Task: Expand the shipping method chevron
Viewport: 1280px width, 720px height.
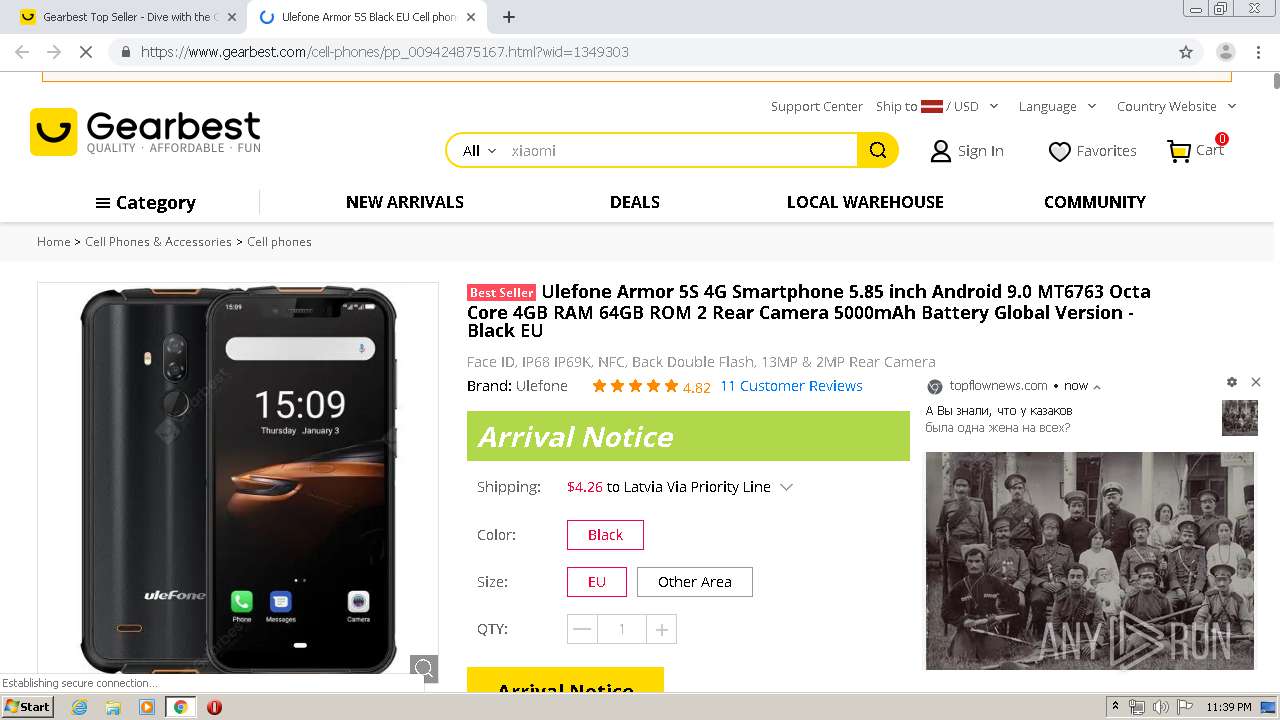Action: coord(786,487)
